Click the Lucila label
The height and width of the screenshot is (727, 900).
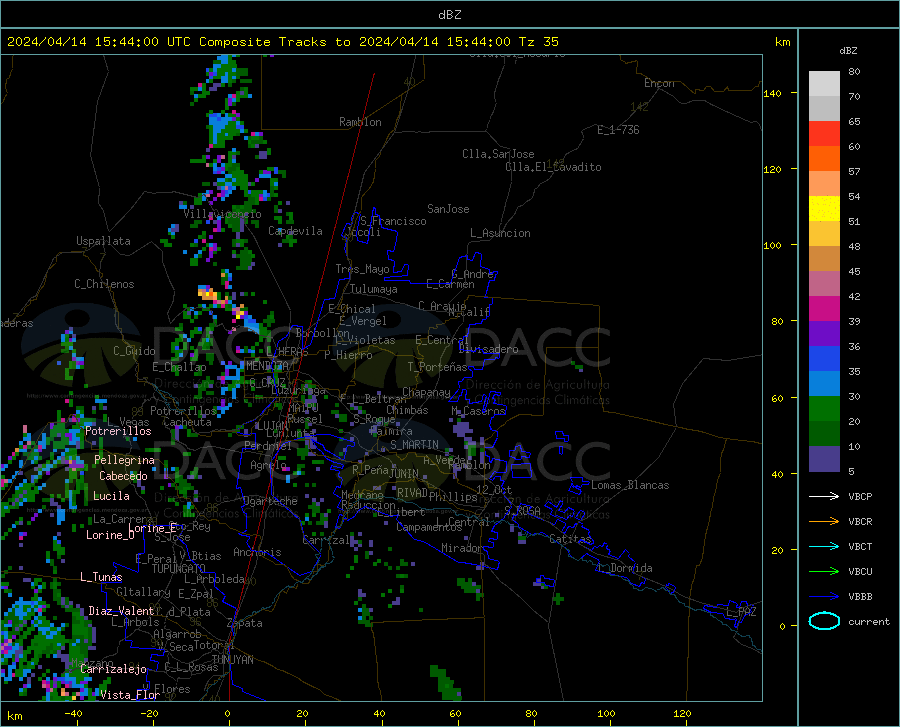pos(111,496)
